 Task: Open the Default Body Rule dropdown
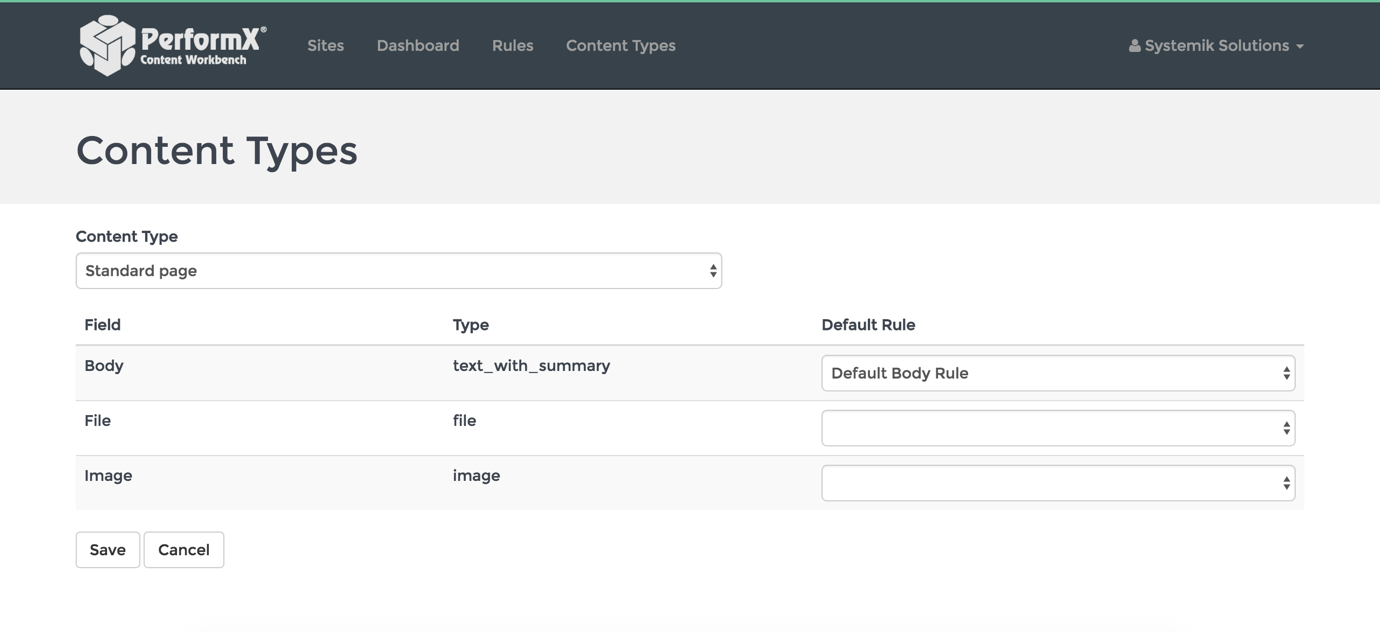coord(1058,372)
